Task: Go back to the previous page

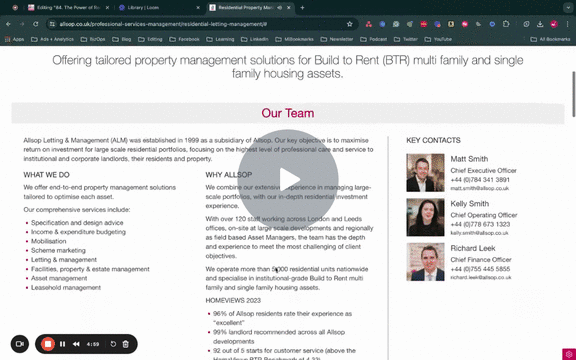Action: click(8, 24)
